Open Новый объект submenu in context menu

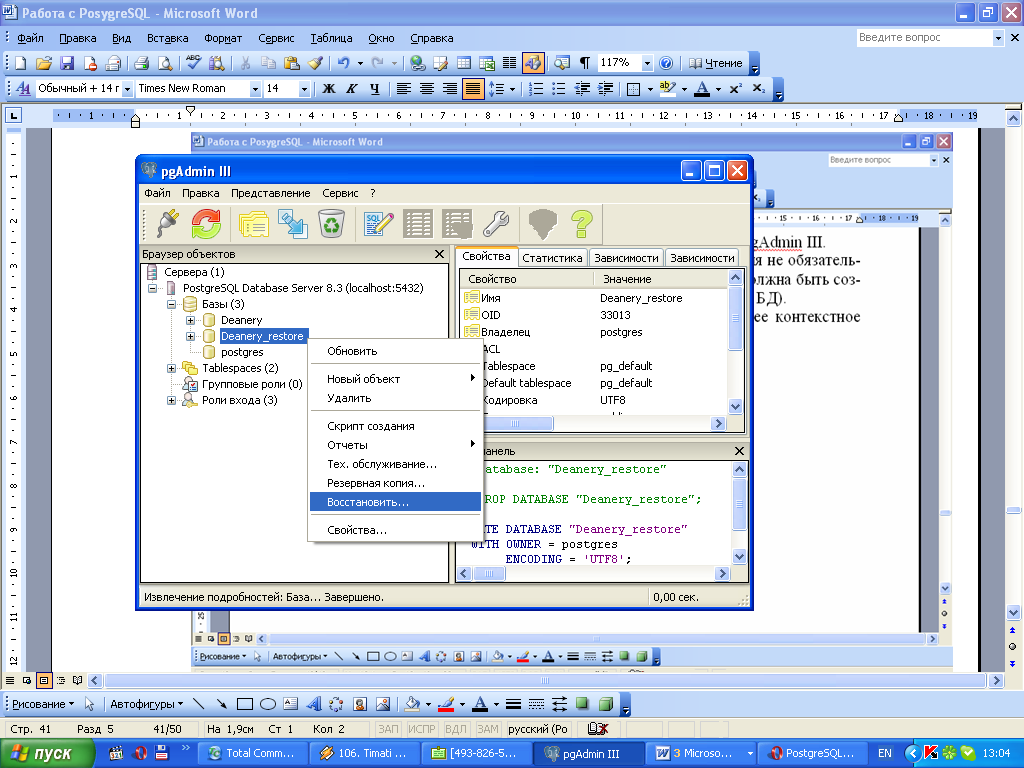[395, 379]
